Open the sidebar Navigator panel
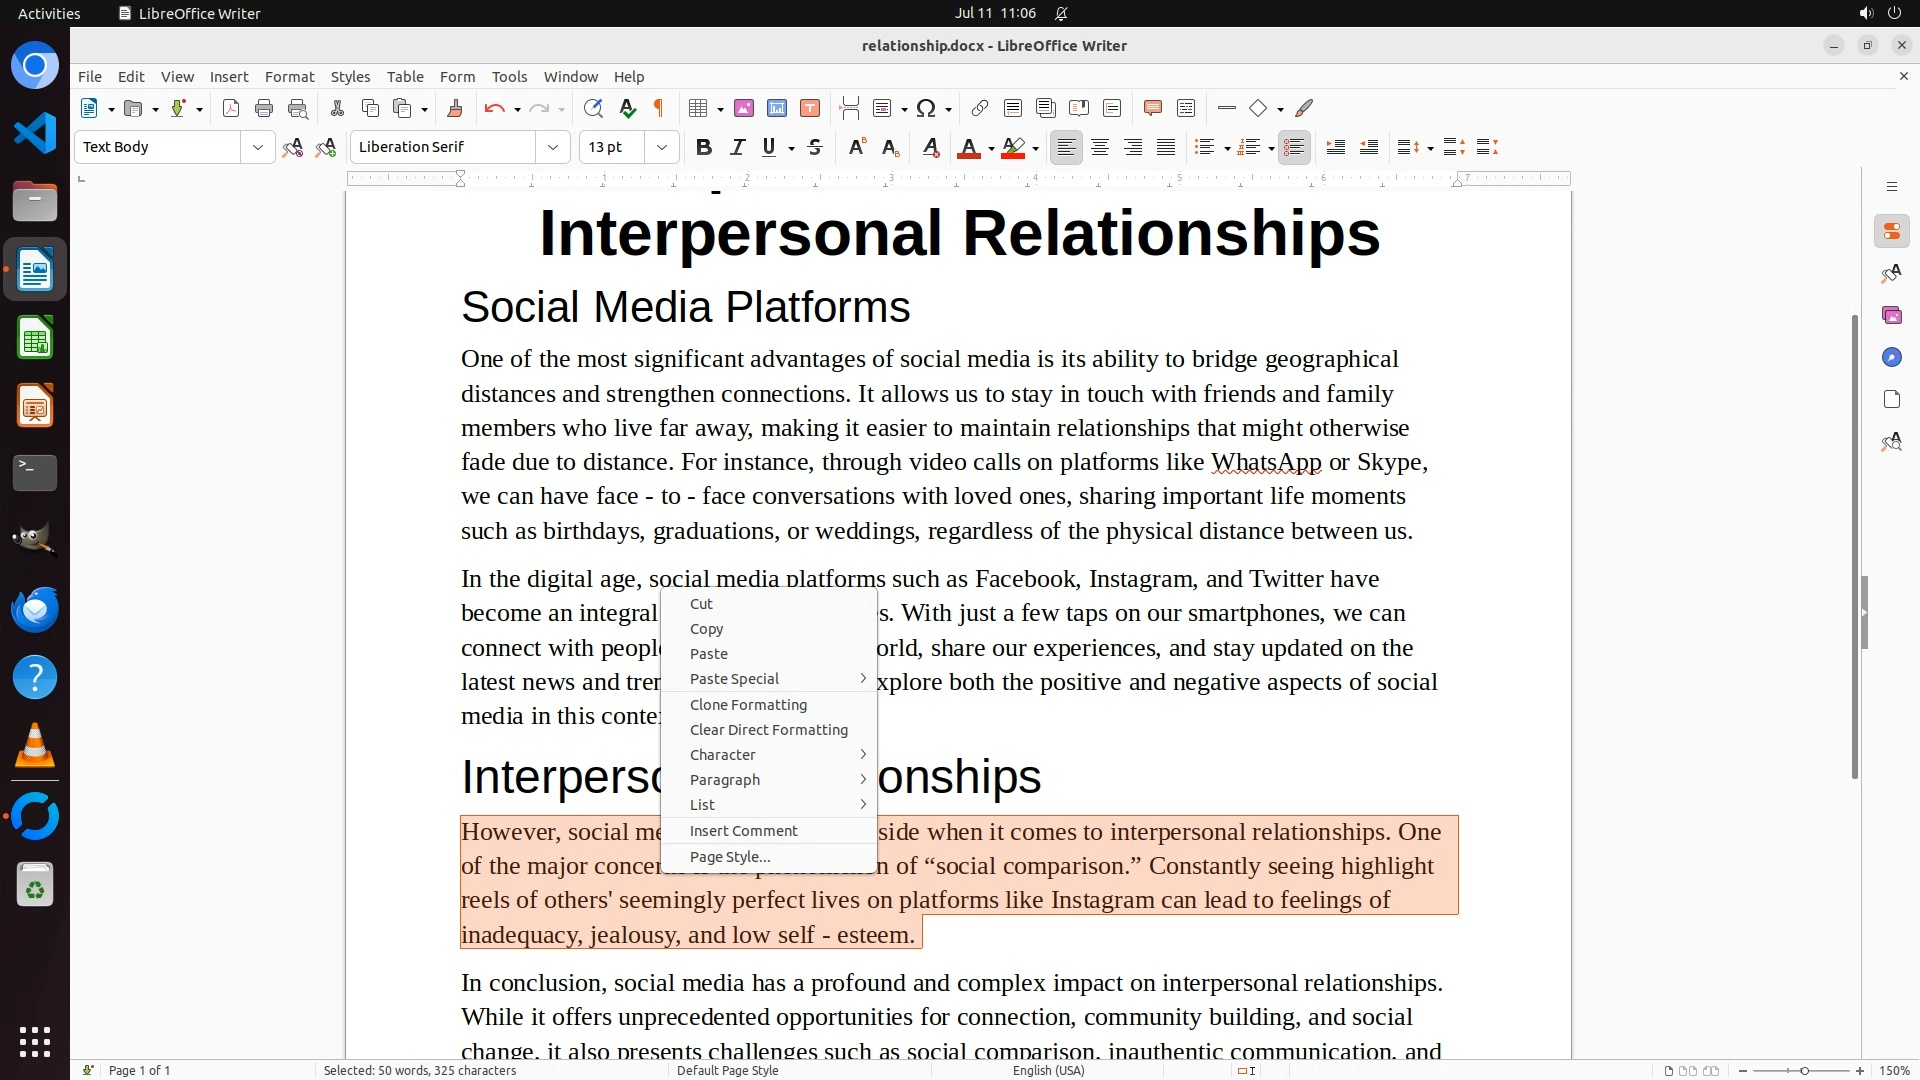Screen dimensions: 1920x1080 click(x=1891, y=357)
